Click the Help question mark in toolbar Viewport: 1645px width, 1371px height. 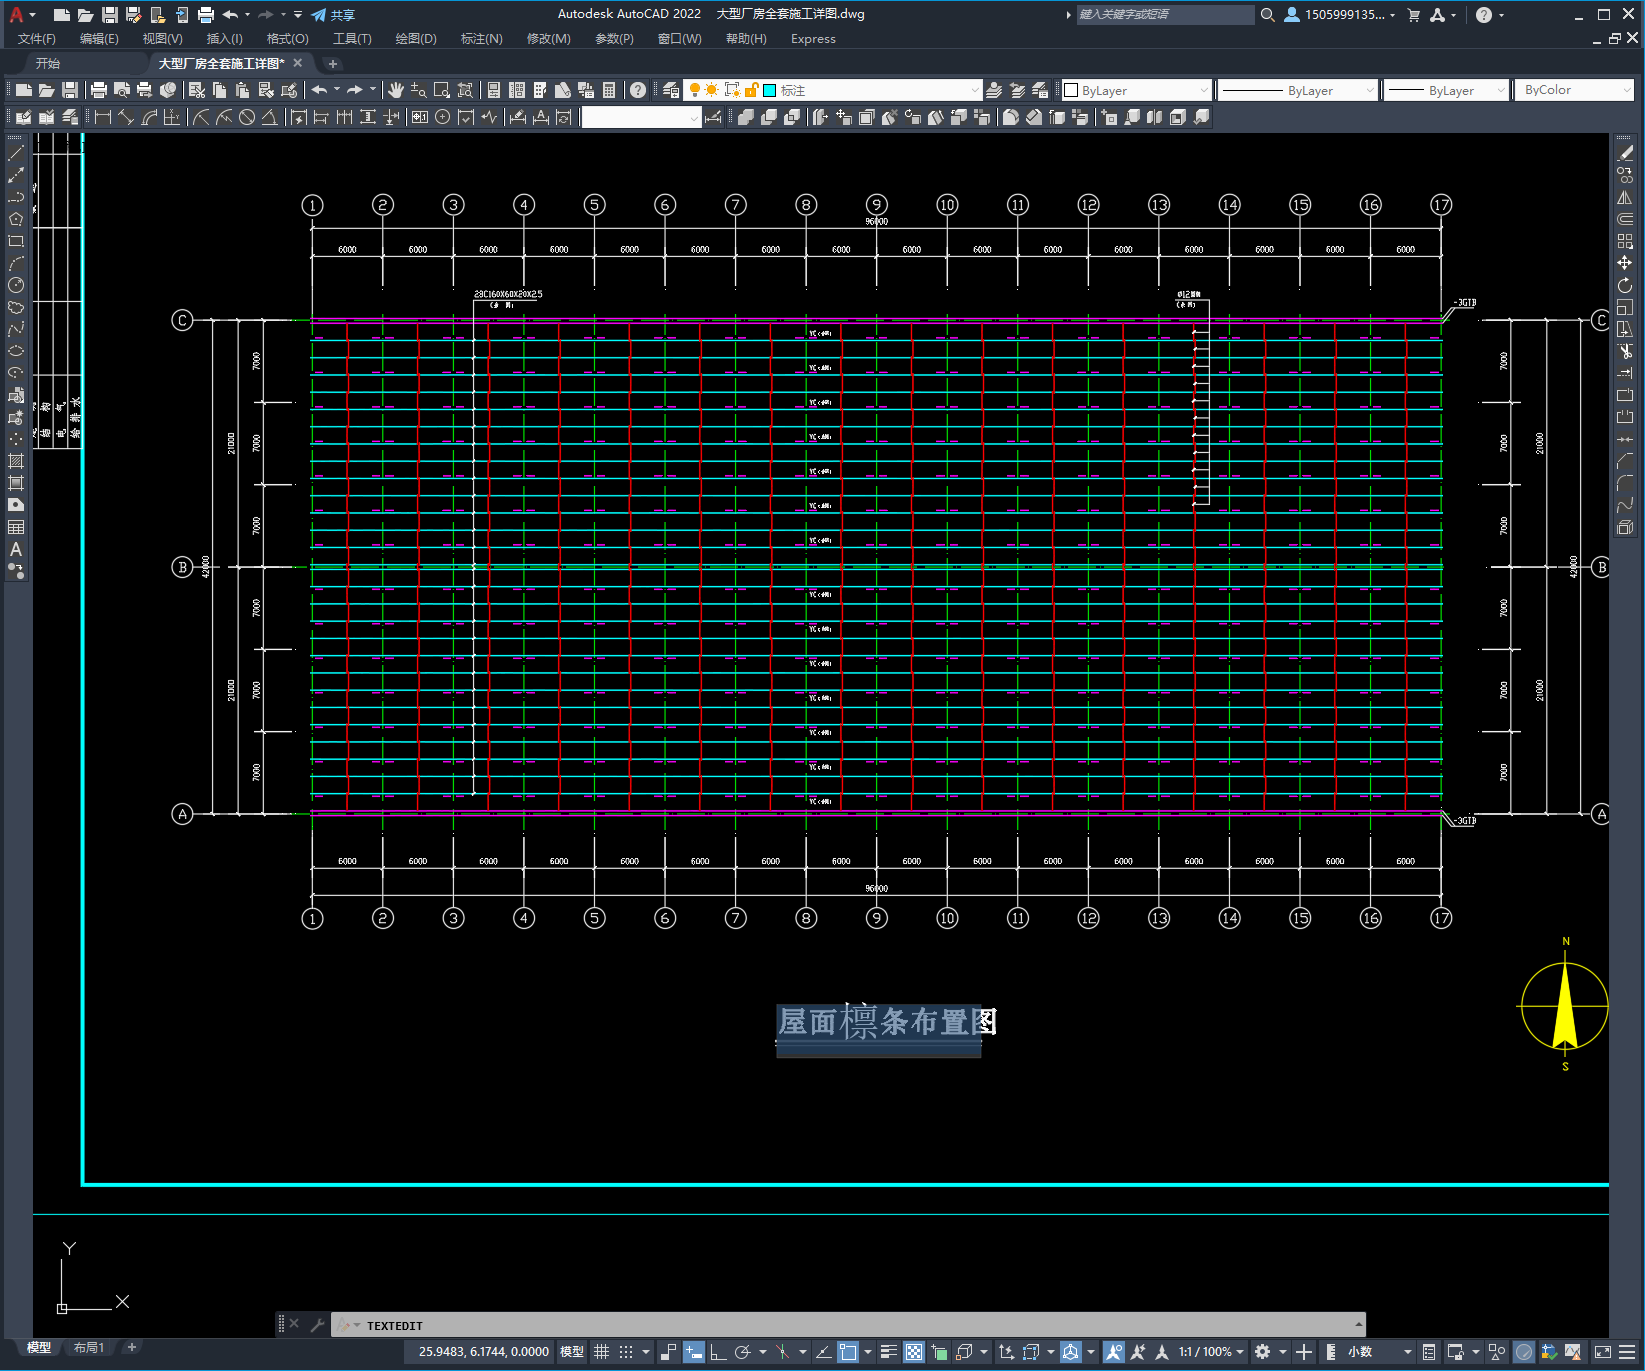(638, 90)
